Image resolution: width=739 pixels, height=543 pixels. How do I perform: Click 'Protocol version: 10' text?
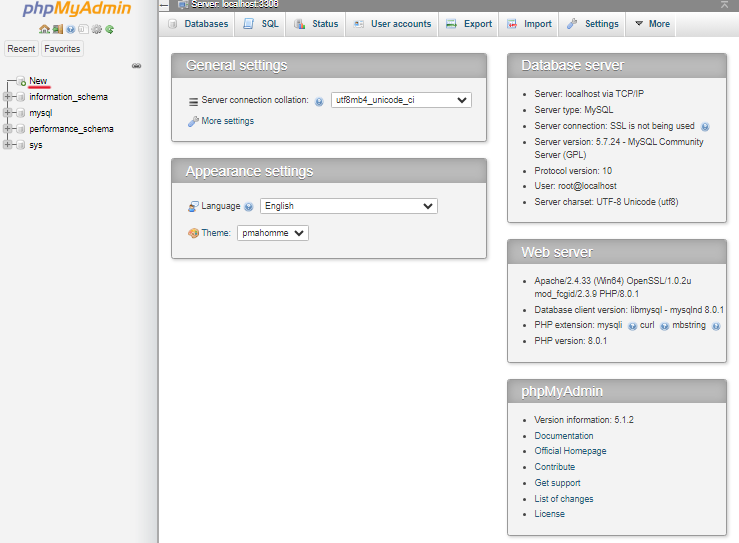click(573, 171)
